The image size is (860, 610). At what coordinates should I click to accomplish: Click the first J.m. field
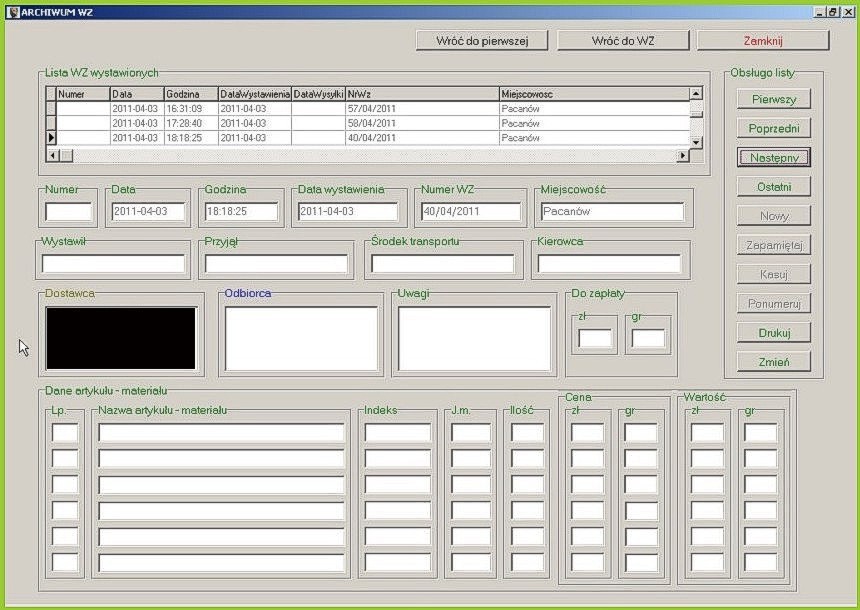[471, 433]
